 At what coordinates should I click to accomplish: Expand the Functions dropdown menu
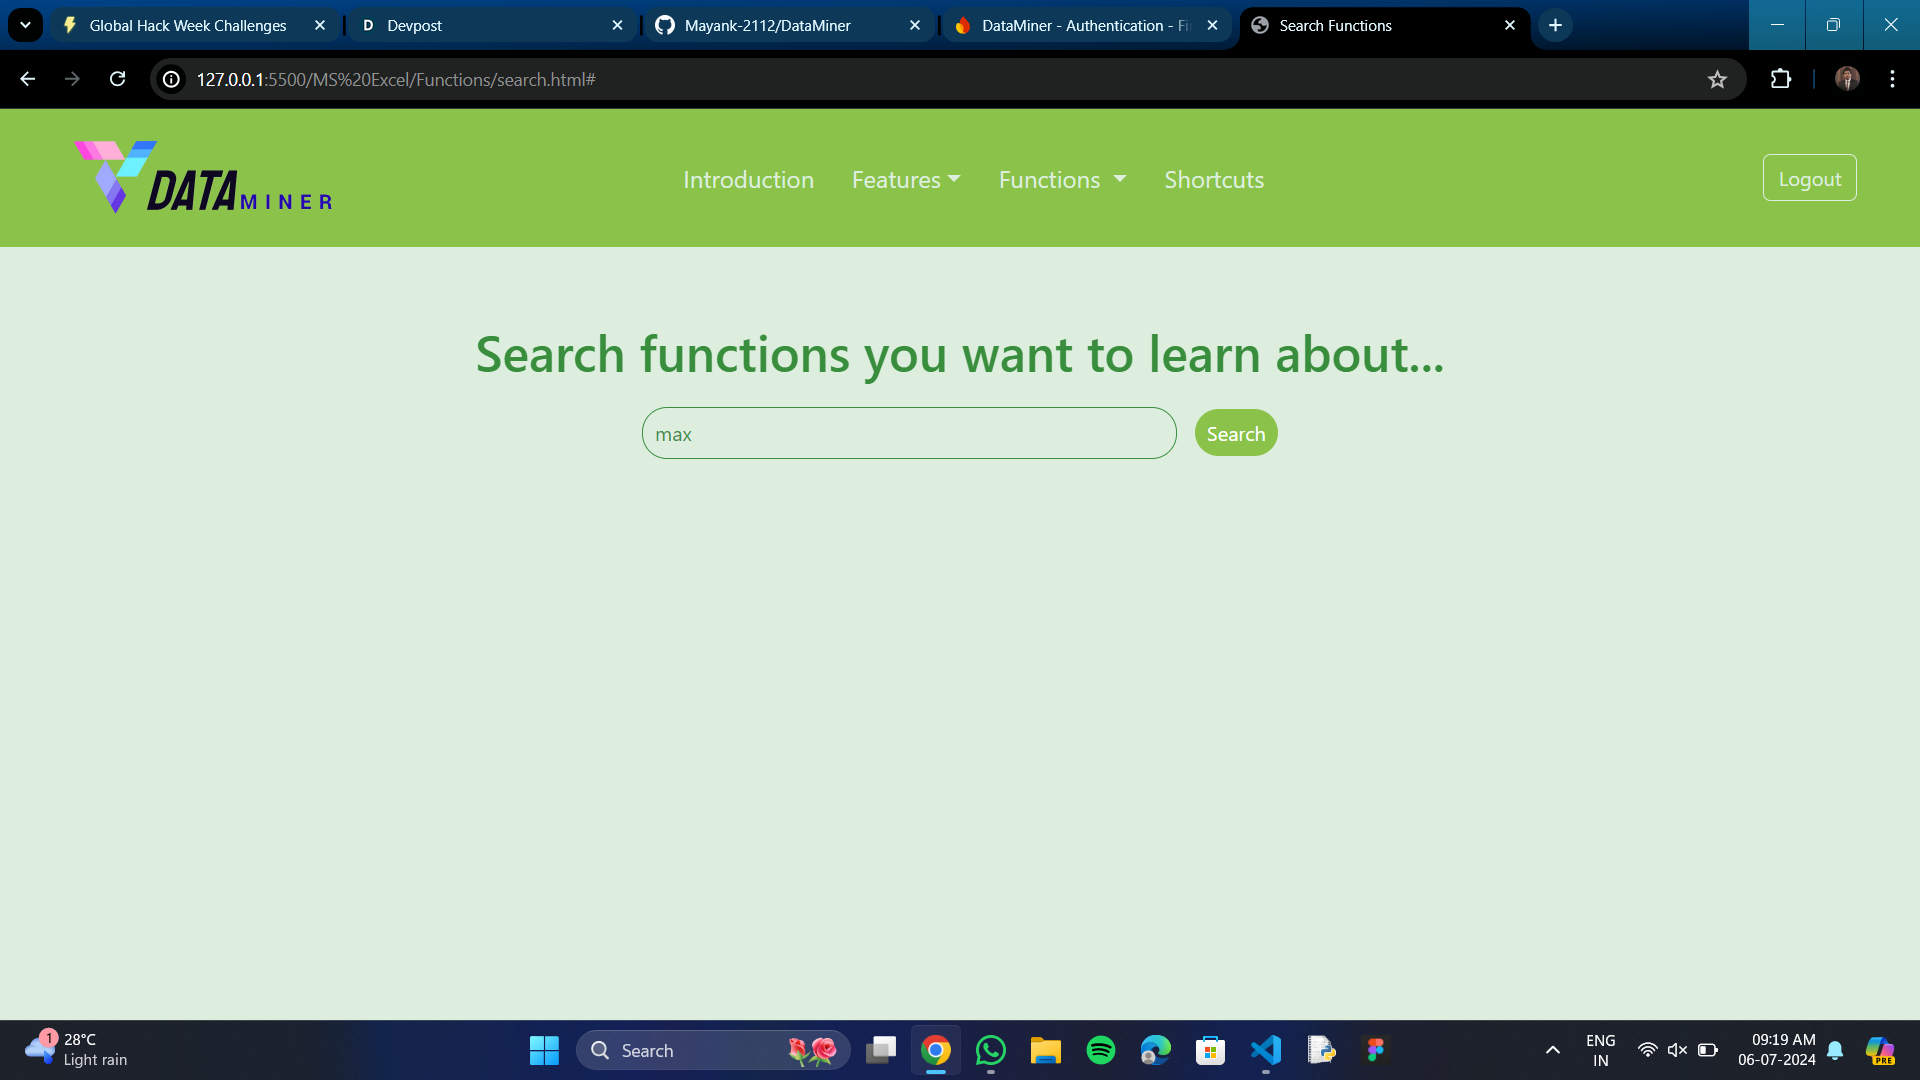(x=1062, y=180)
